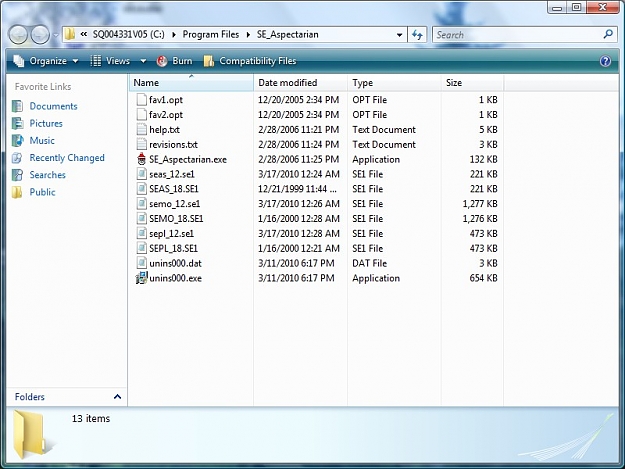The height and width of the screenshot is (469, 625).
Task: Click the DAT File type cell
Action: pos(369,263)
